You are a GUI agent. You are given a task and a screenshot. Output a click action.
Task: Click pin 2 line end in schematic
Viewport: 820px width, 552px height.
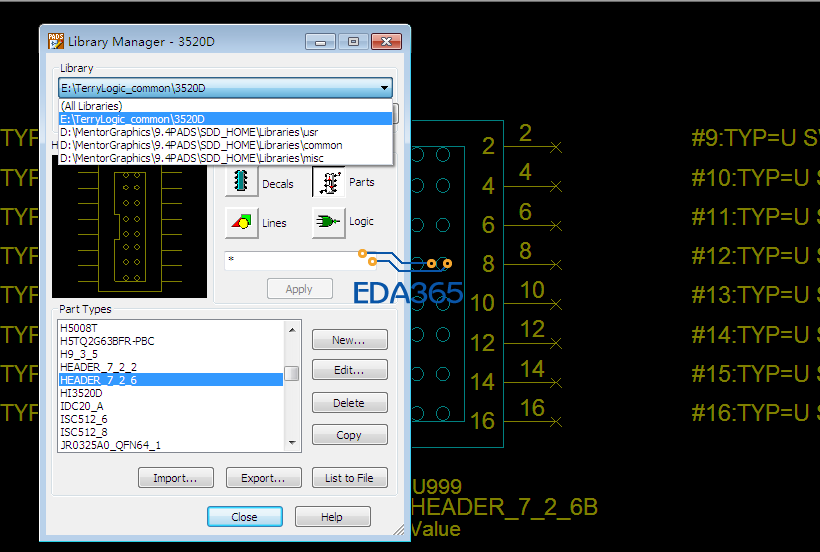click(x=556, y=147)
